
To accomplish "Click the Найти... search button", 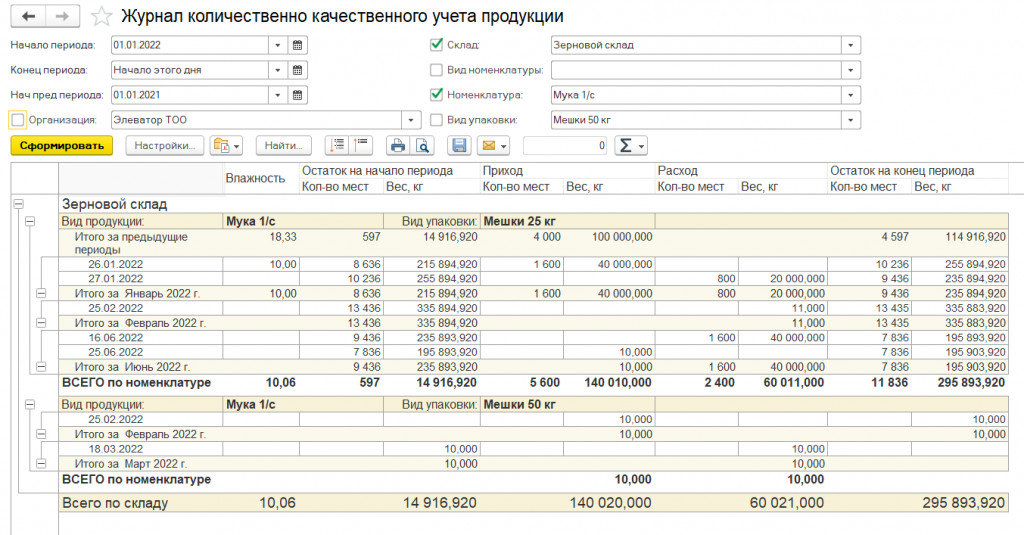I will 284,145.
